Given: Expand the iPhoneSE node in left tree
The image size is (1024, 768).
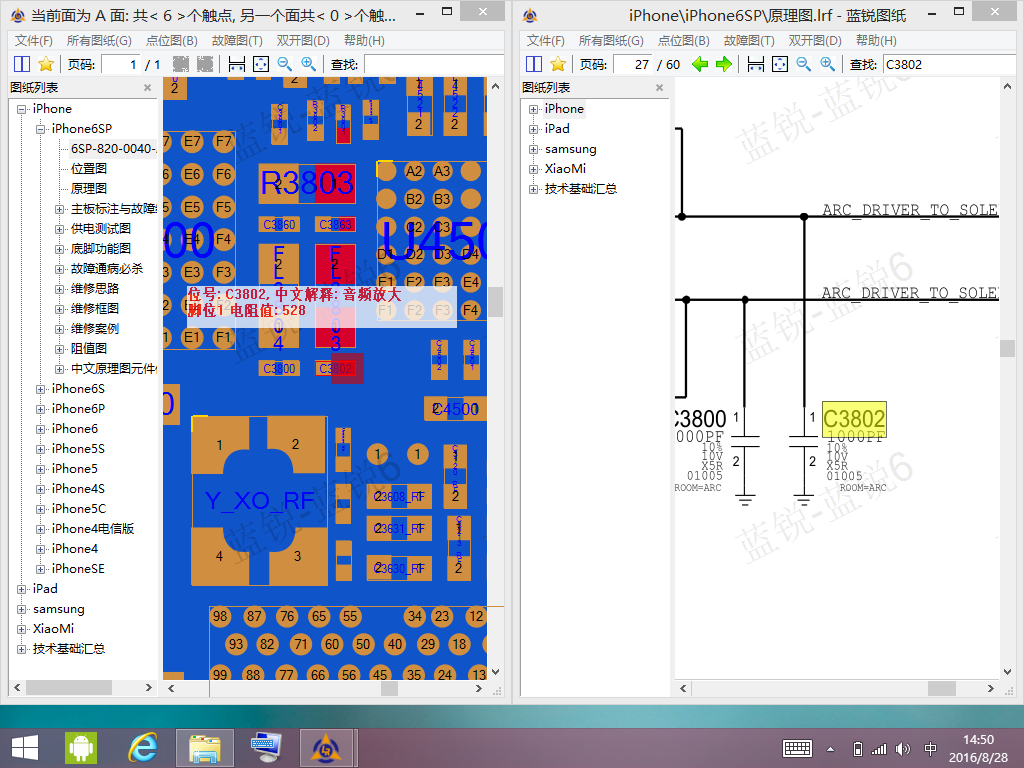Looking at the screenshot, I should [40, 569].
